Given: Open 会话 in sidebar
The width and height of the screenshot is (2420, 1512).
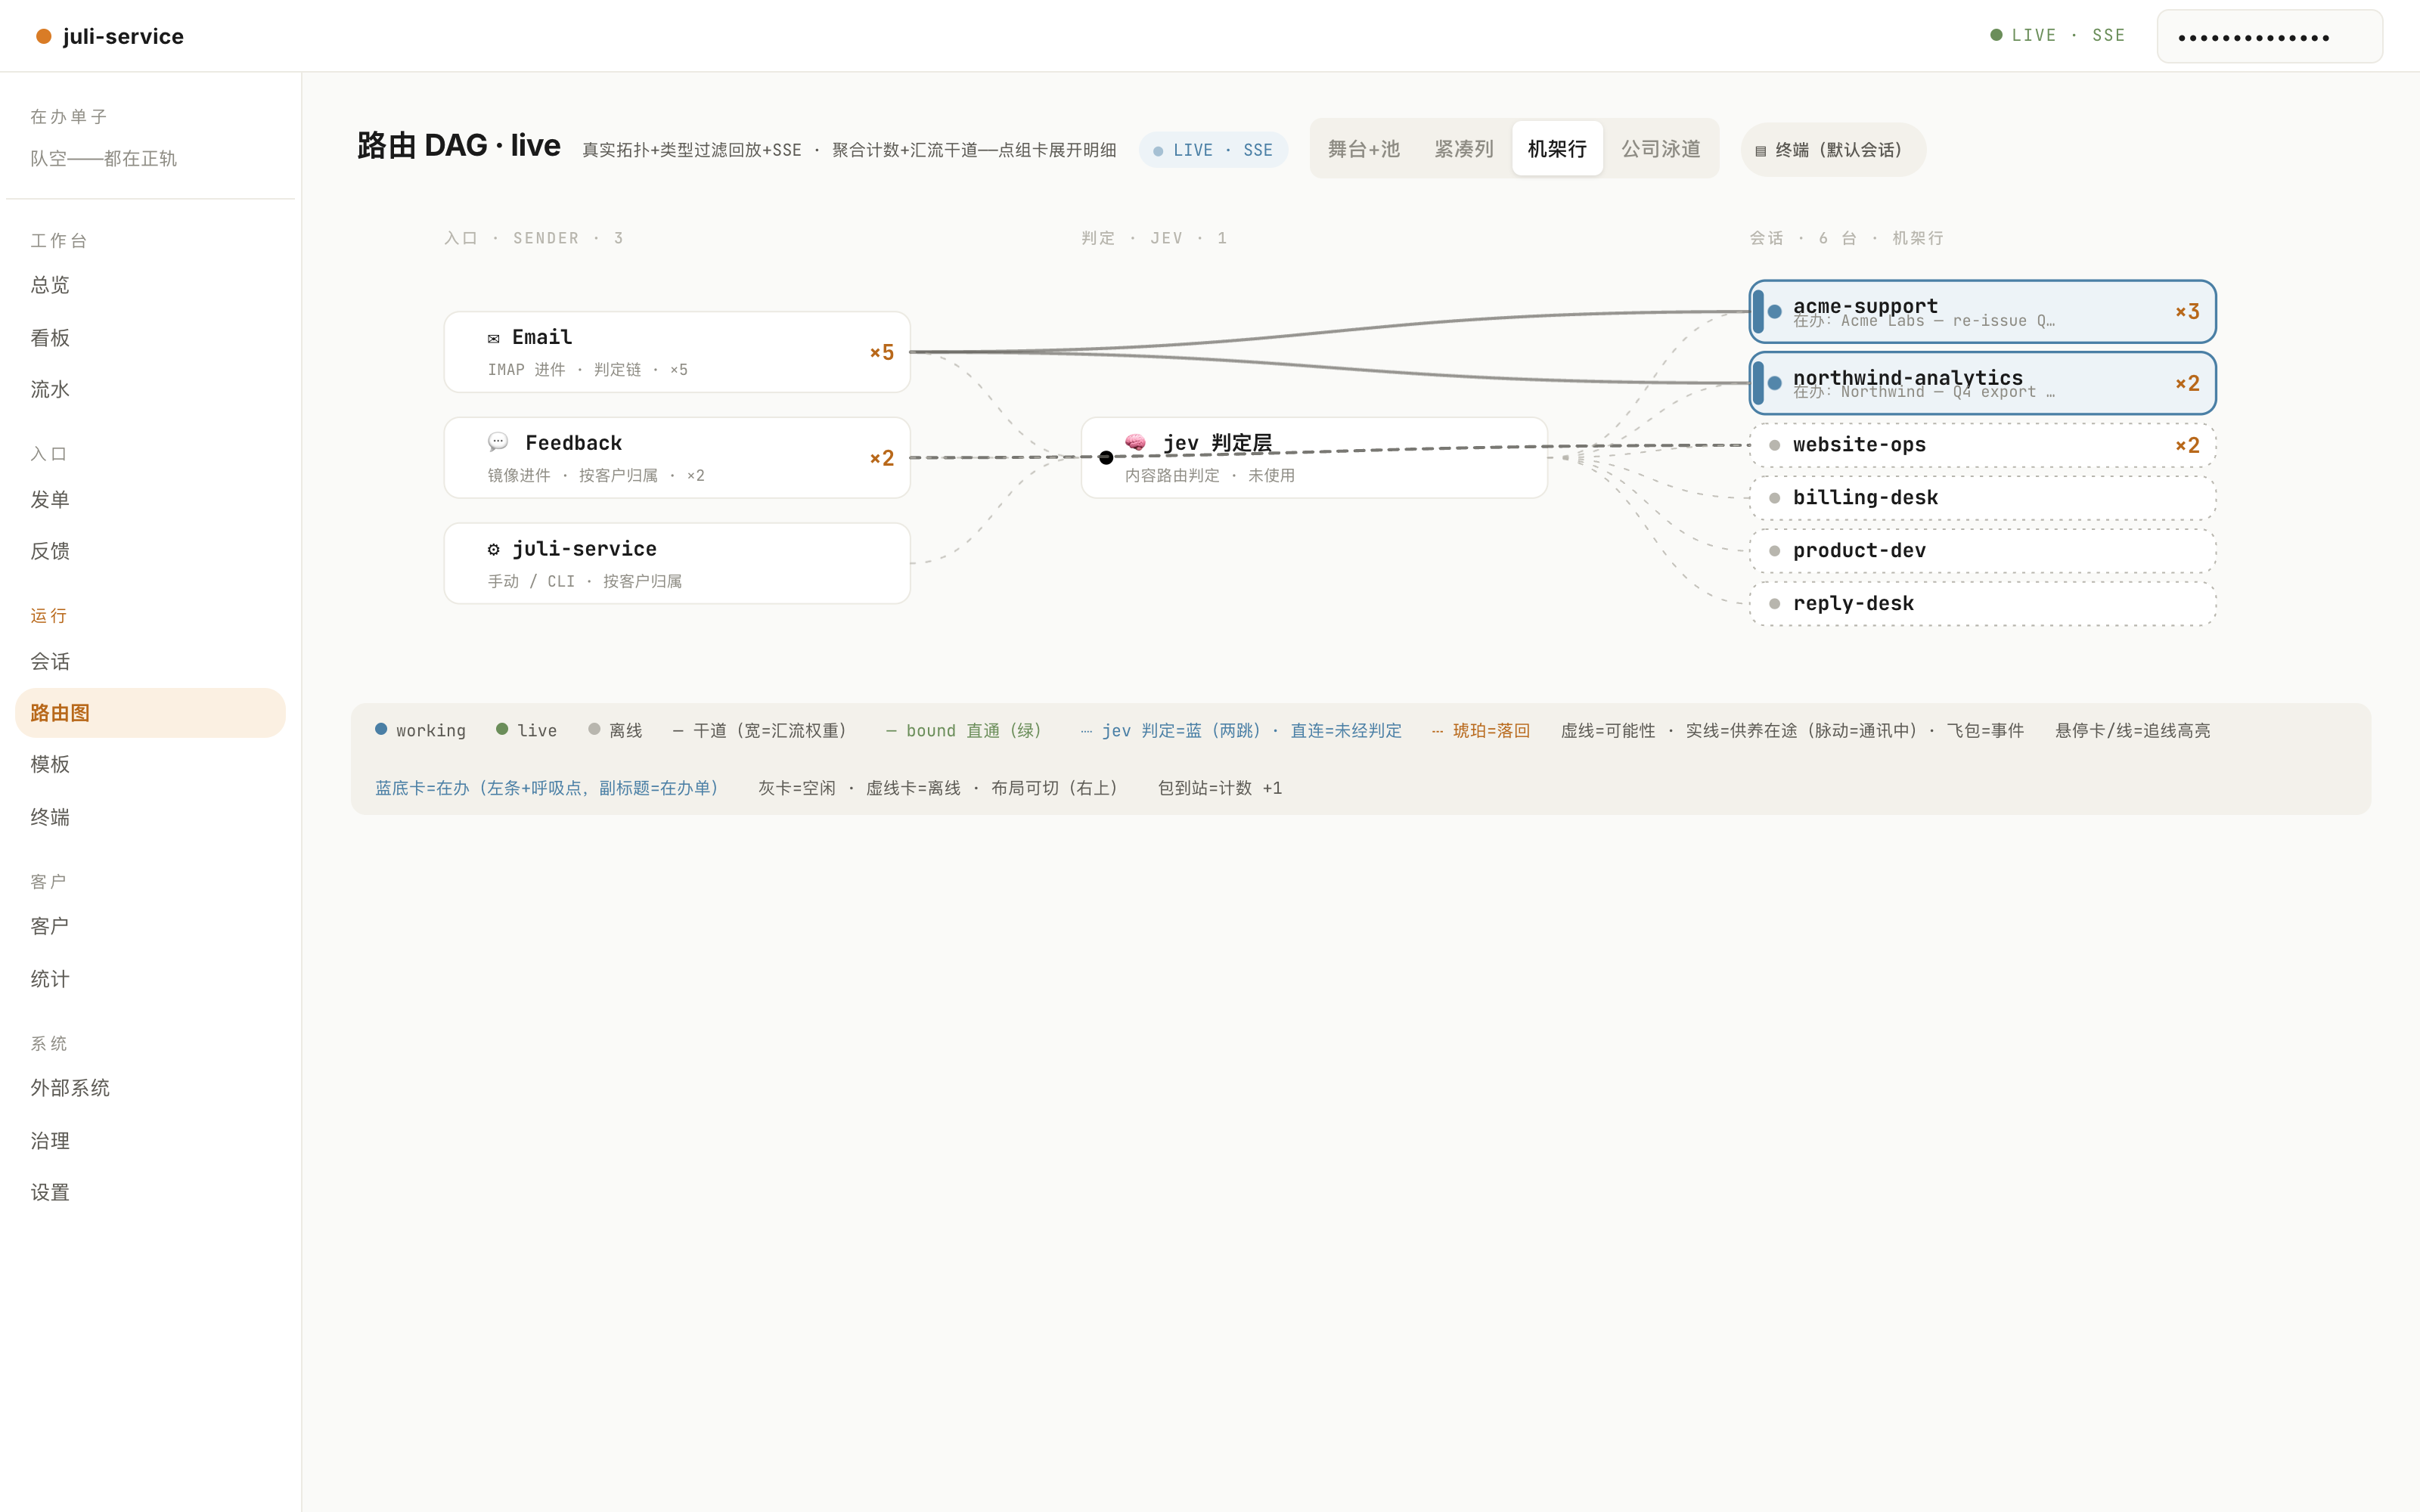Looking at the screenshot, I should pyautogui.click(x=150, y=661).
